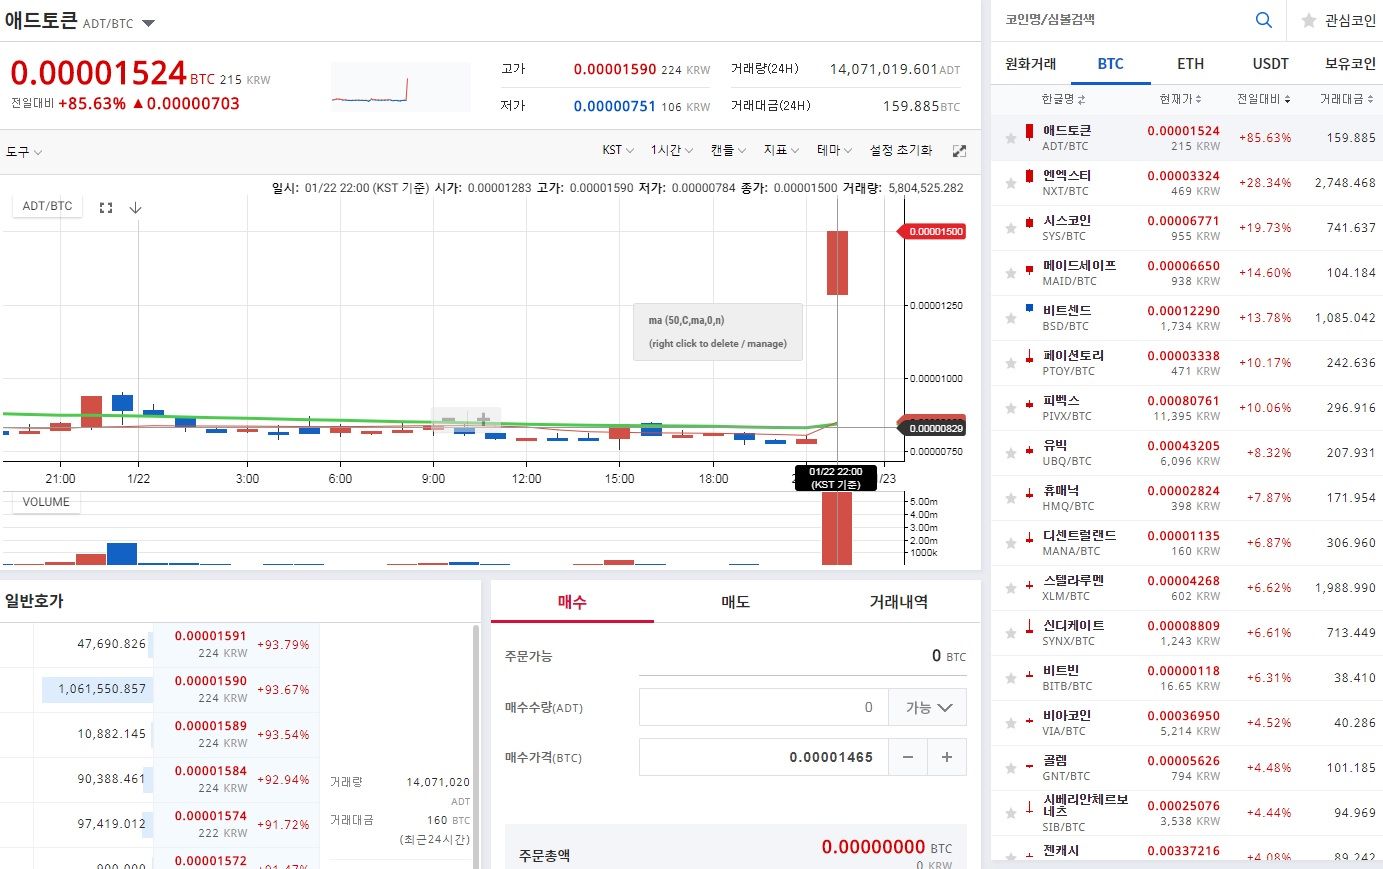Screen dimensions: 1383x869
Task: Switch to the USDT market tab
Action: point(1270,64)
